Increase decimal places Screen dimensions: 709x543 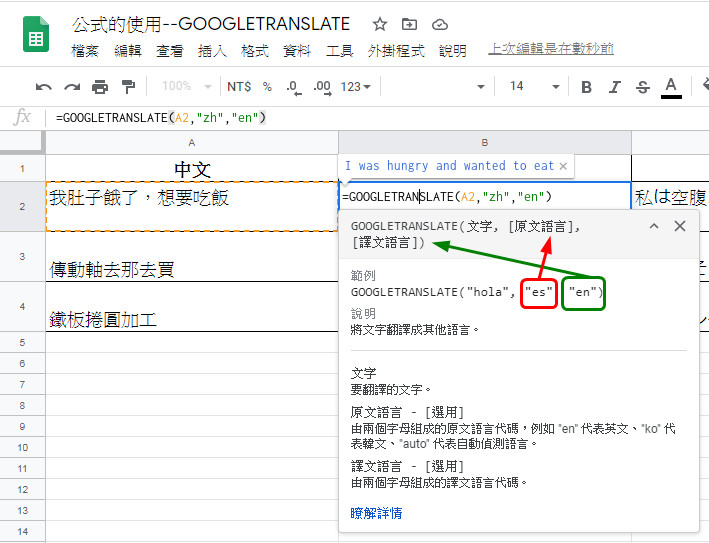pos(322,87)
